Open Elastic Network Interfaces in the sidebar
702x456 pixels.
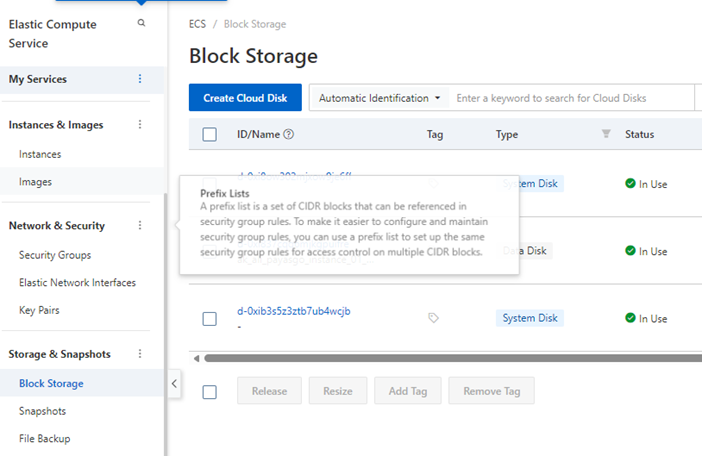(77, 282)
